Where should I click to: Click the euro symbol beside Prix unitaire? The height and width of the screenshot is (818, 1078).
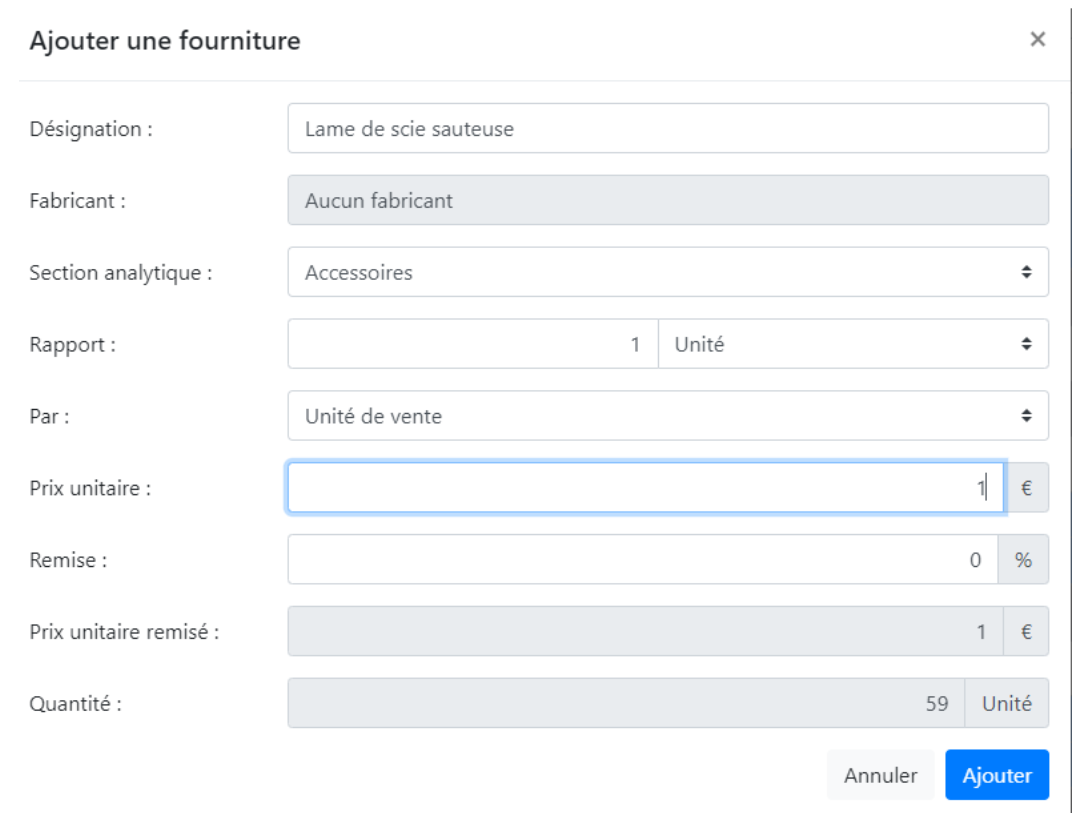1027,488
